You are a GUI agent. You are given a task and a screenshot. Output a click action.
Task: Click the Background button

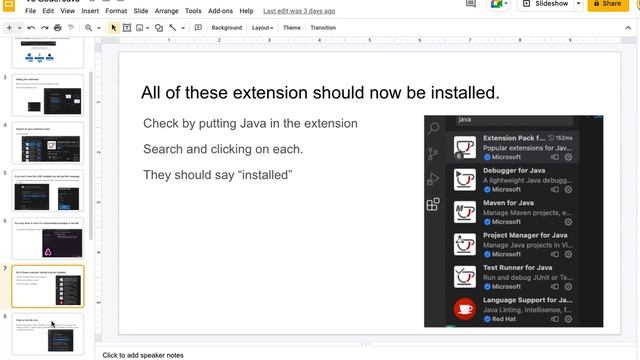point(227,28)
